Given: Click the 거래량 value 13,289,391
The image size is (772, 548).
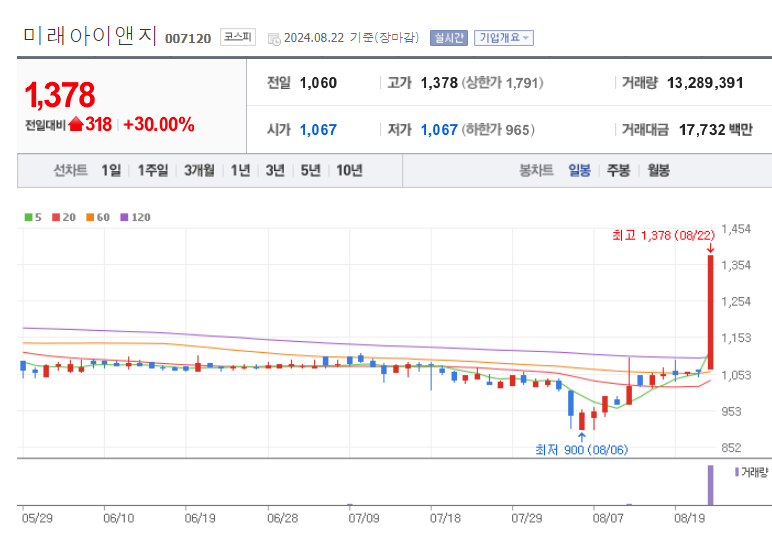Looking at the screenshot, I should 705,83.
